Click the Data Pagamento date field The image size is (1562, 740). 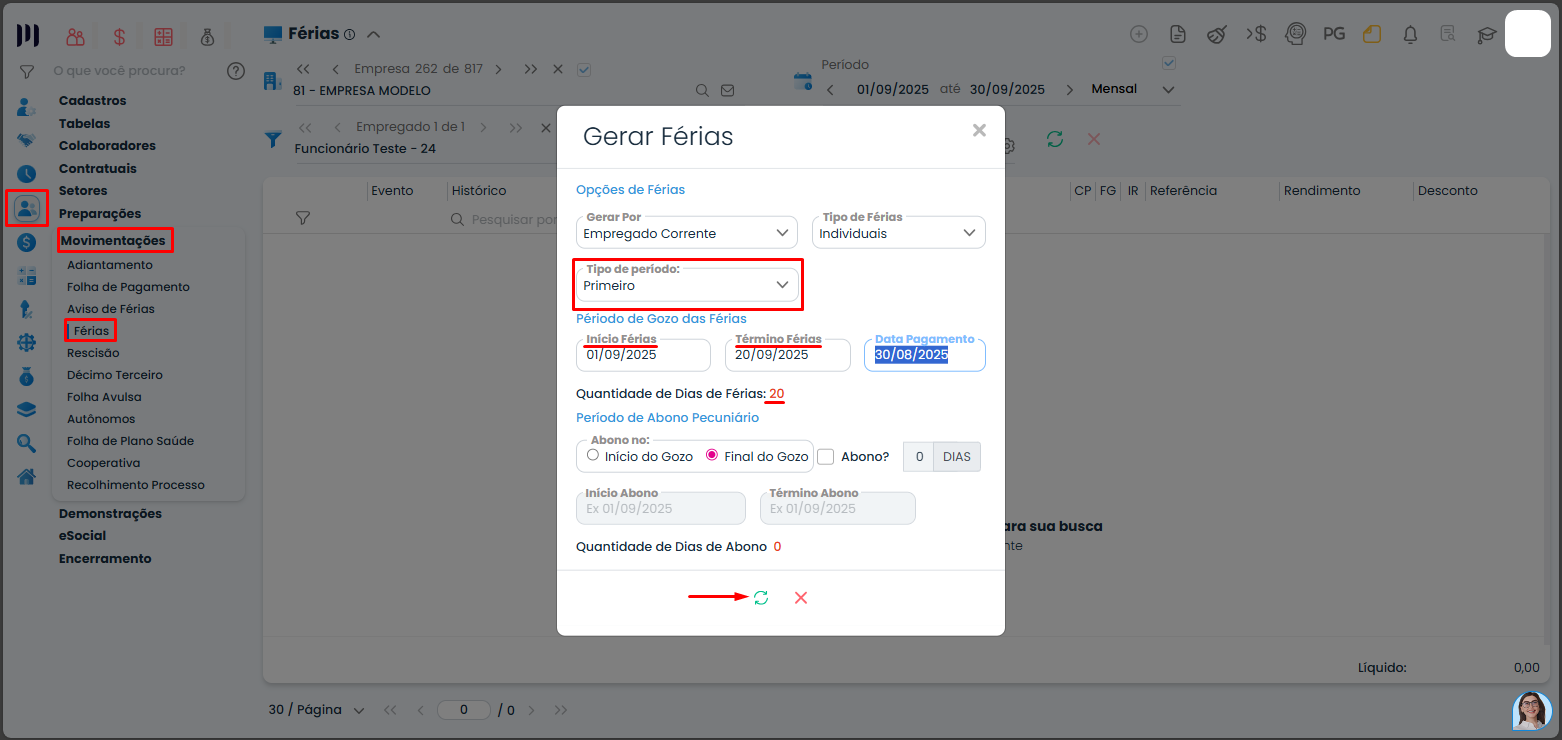click(x=925, y=355)
